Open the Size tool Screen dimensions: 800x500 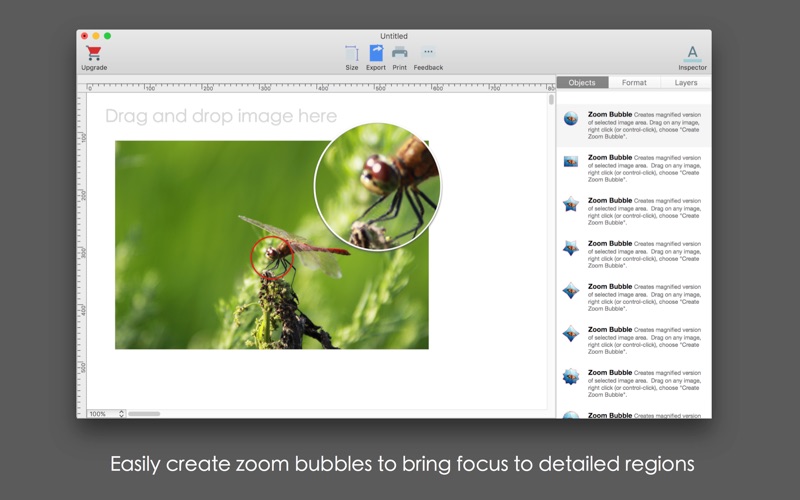[x=352, y=53]
